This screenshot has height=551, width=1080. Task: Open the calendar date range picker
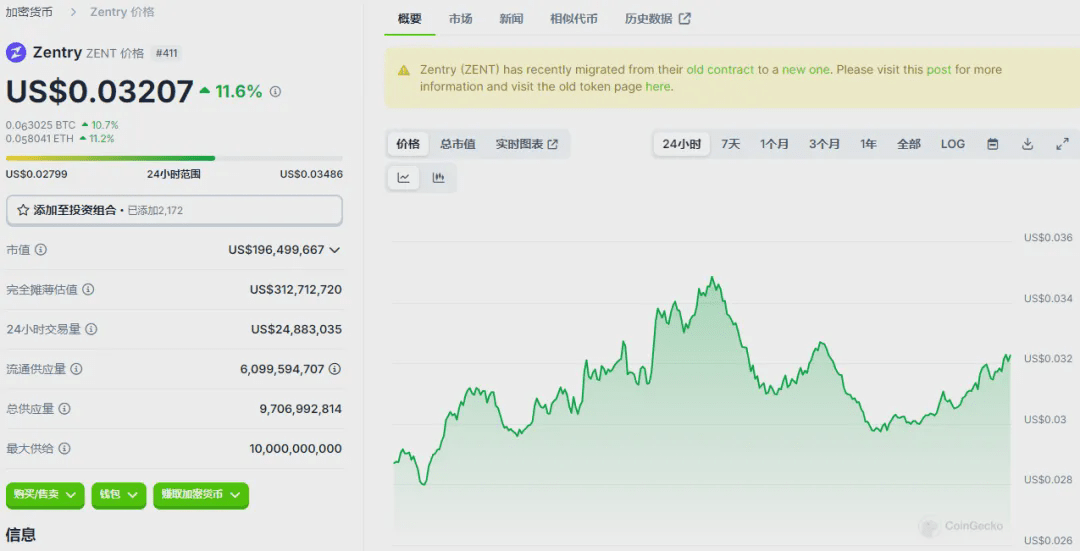(993, 144)
